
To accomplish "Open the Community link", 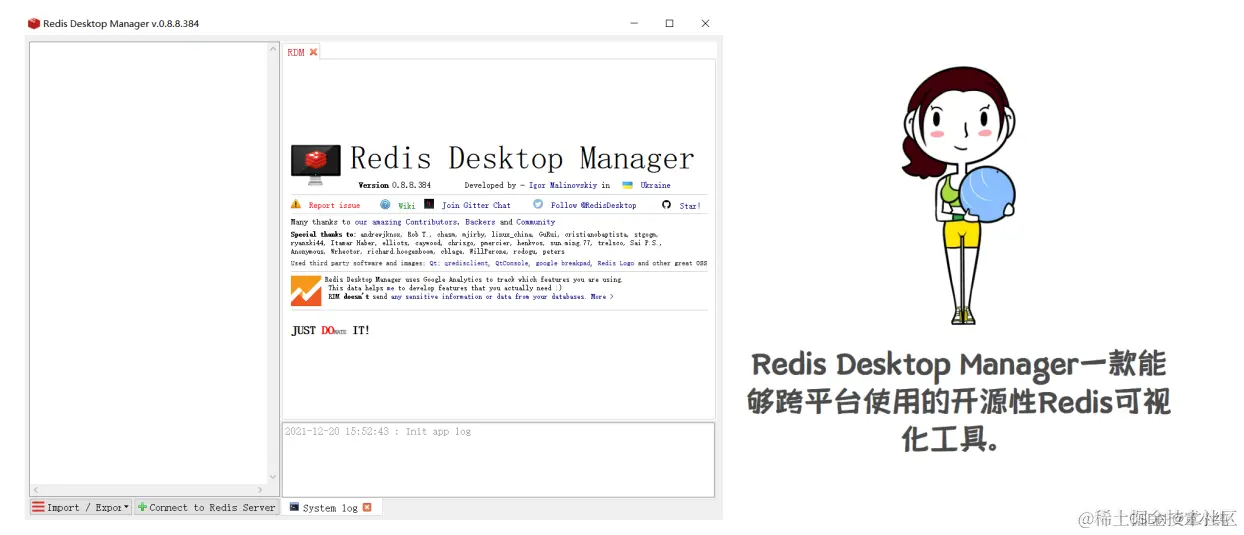I will point(536,222).
